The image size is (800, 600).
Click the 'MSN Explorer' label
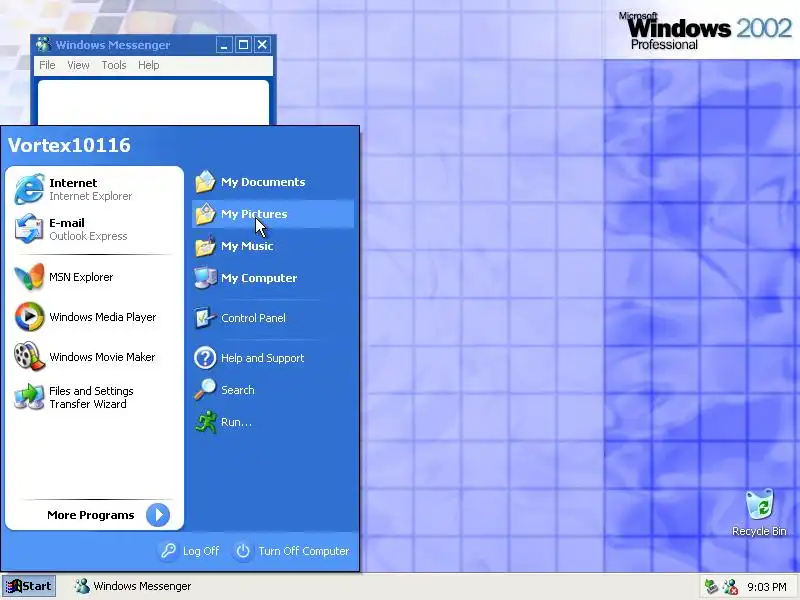(81, 277)
